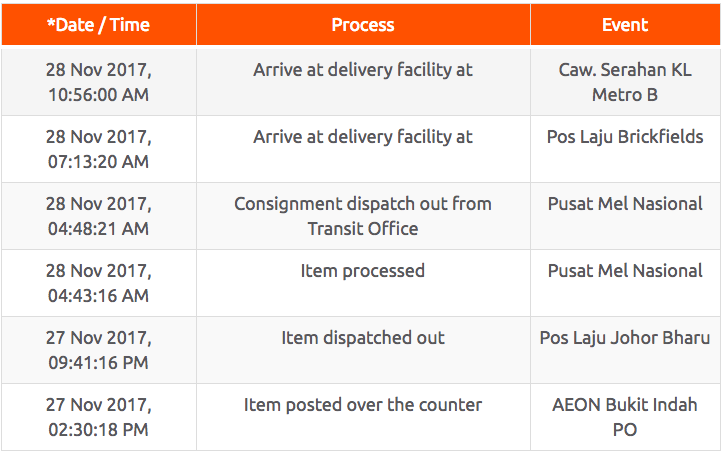
Task: Select Pusat Mel Nasional in Item processed row
Action: (625, 271)
